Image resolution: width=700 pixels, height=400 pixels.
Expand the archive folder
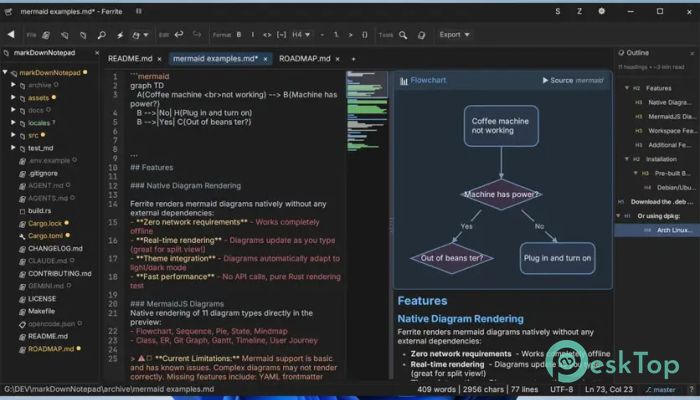[13, 84]
